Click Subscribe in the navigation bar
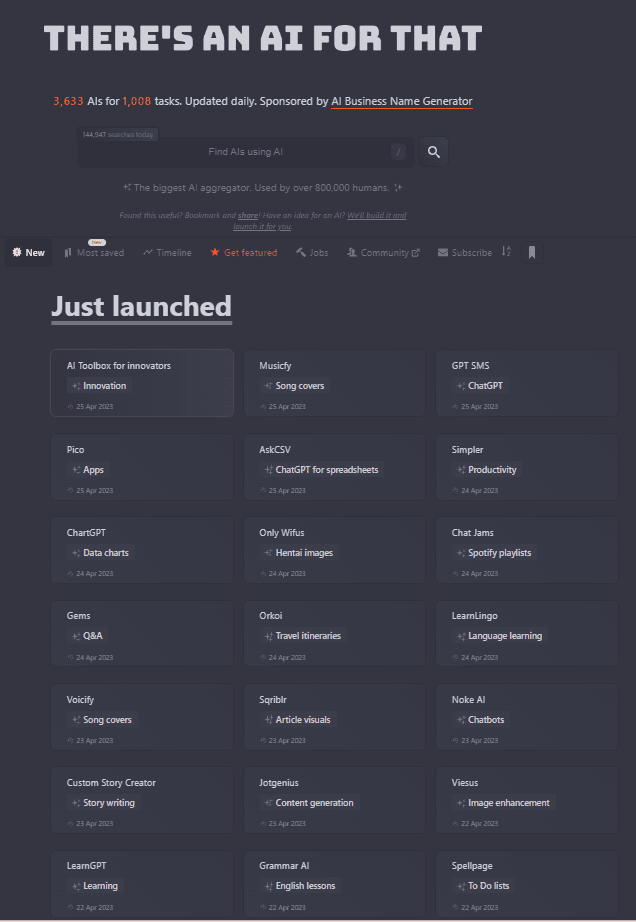This screenshot has height=922, width=636. 465,253
